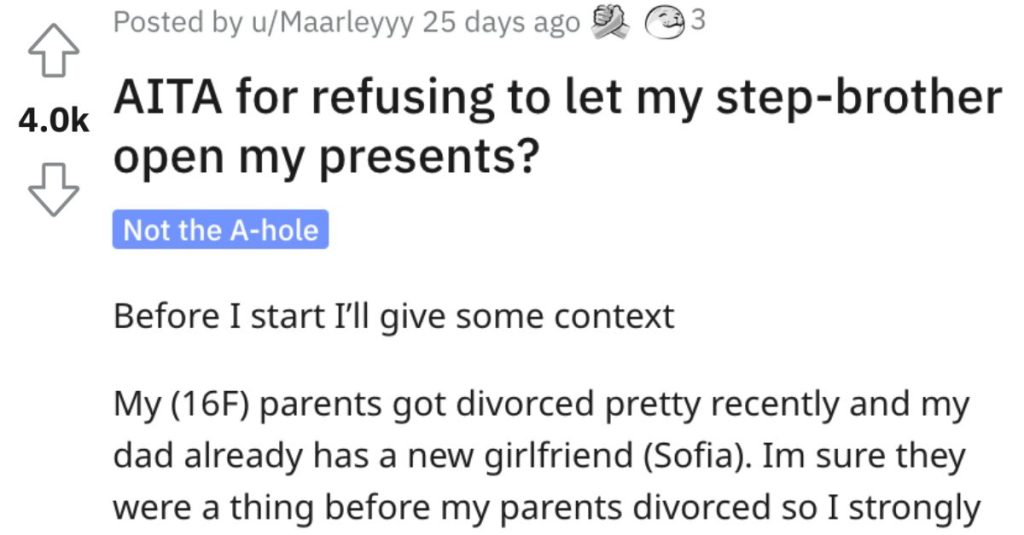
Task: Click the award count number 3
Action: 698,22
